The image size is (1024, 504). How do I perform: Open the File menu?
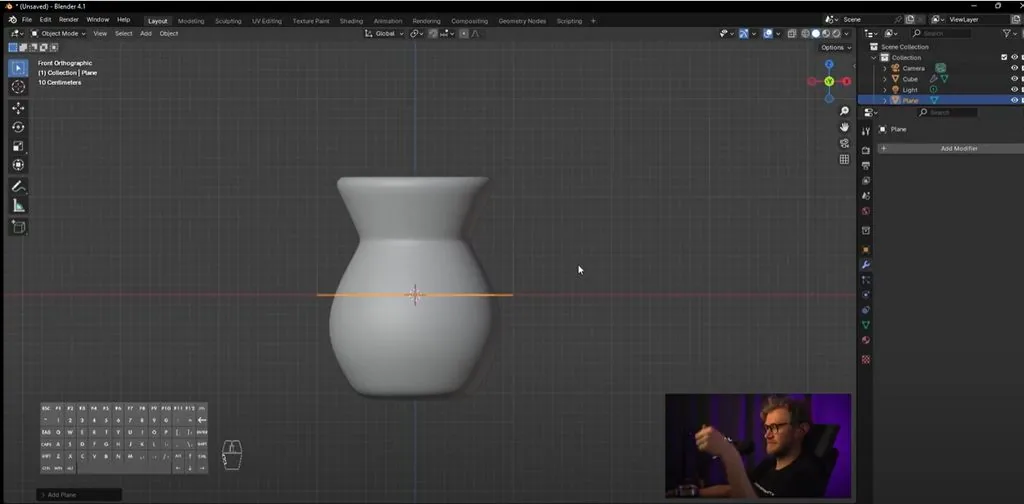27,20
